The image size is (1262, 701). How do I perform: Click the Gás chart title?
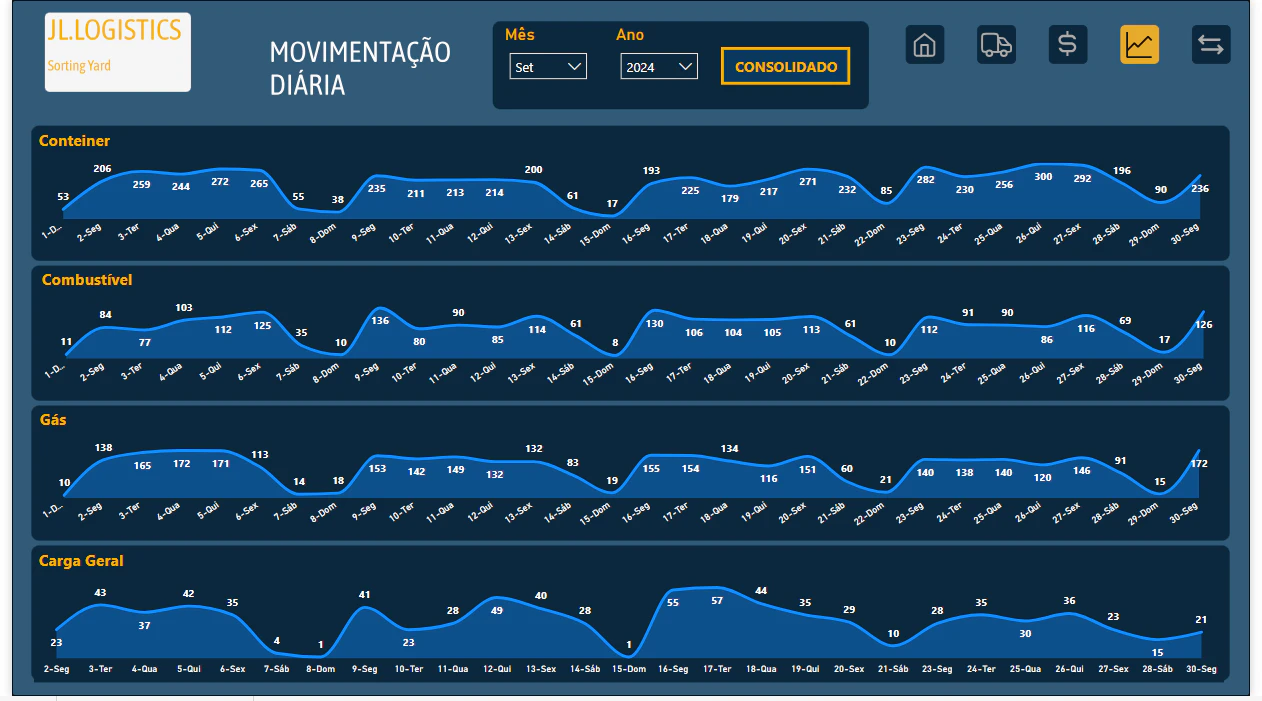pos(54,420)
